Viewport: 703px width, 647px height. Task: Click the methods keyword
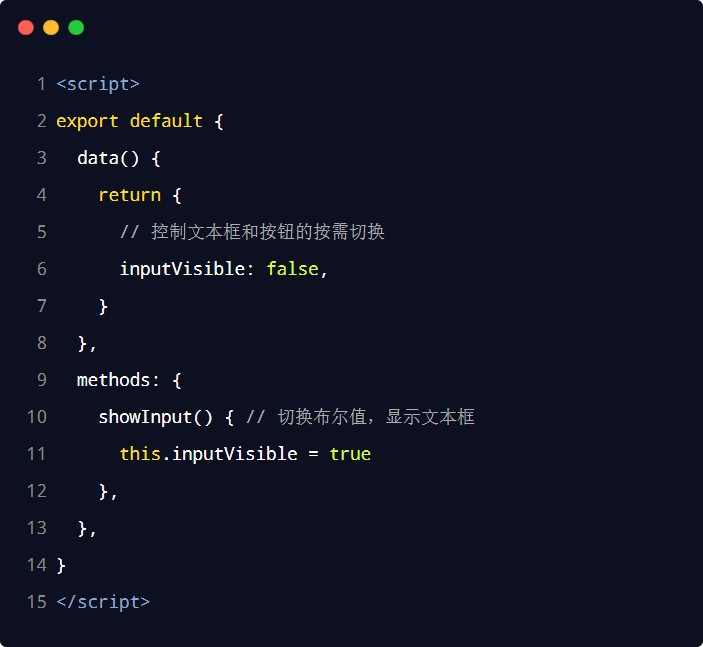113,380
